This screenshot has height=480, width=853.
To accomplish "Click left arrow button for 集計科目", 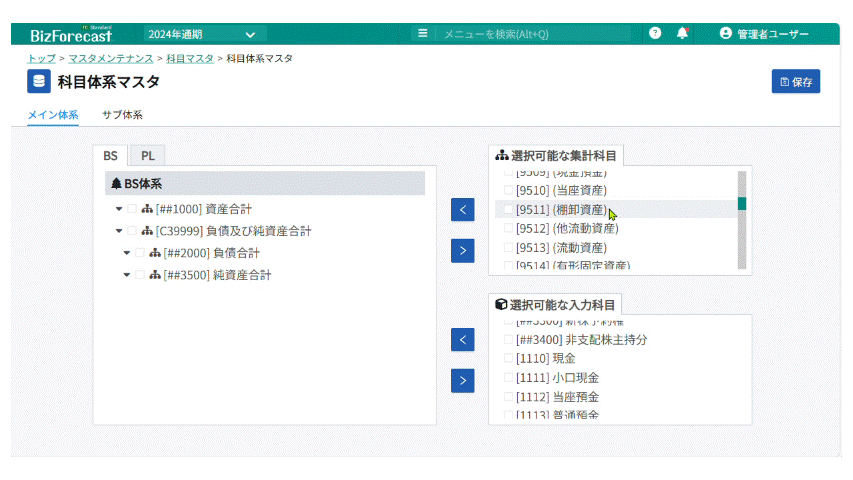I will [x=462, y=209].
